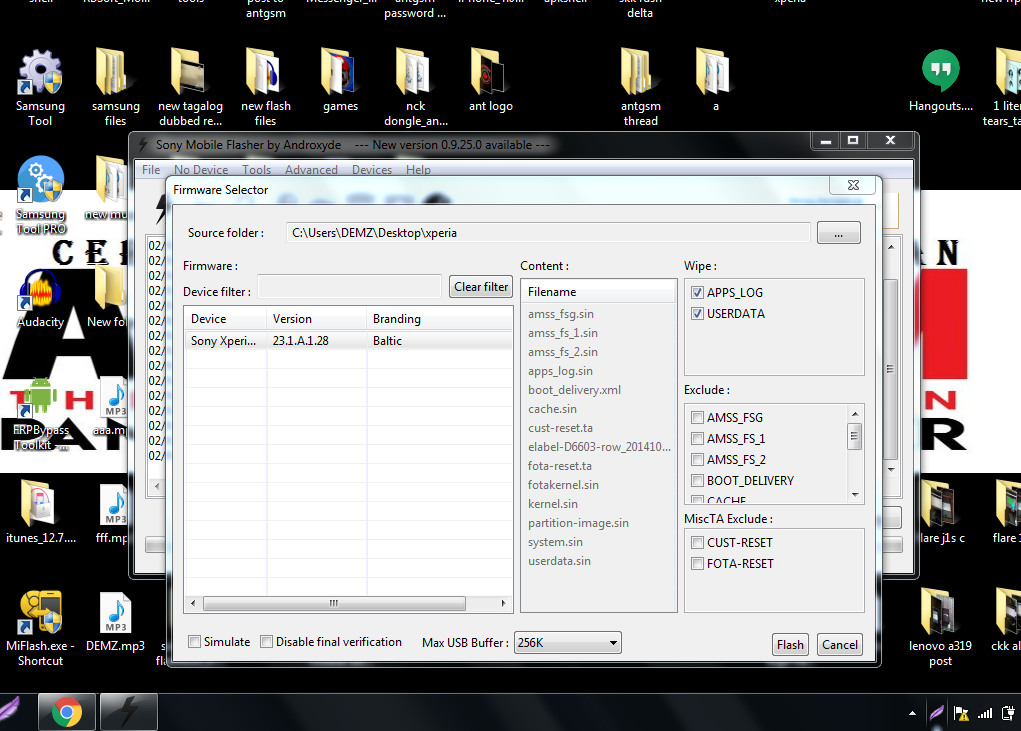Click the Source folder path field
The image size is (1021, 731).
click(x=548, y=233)
